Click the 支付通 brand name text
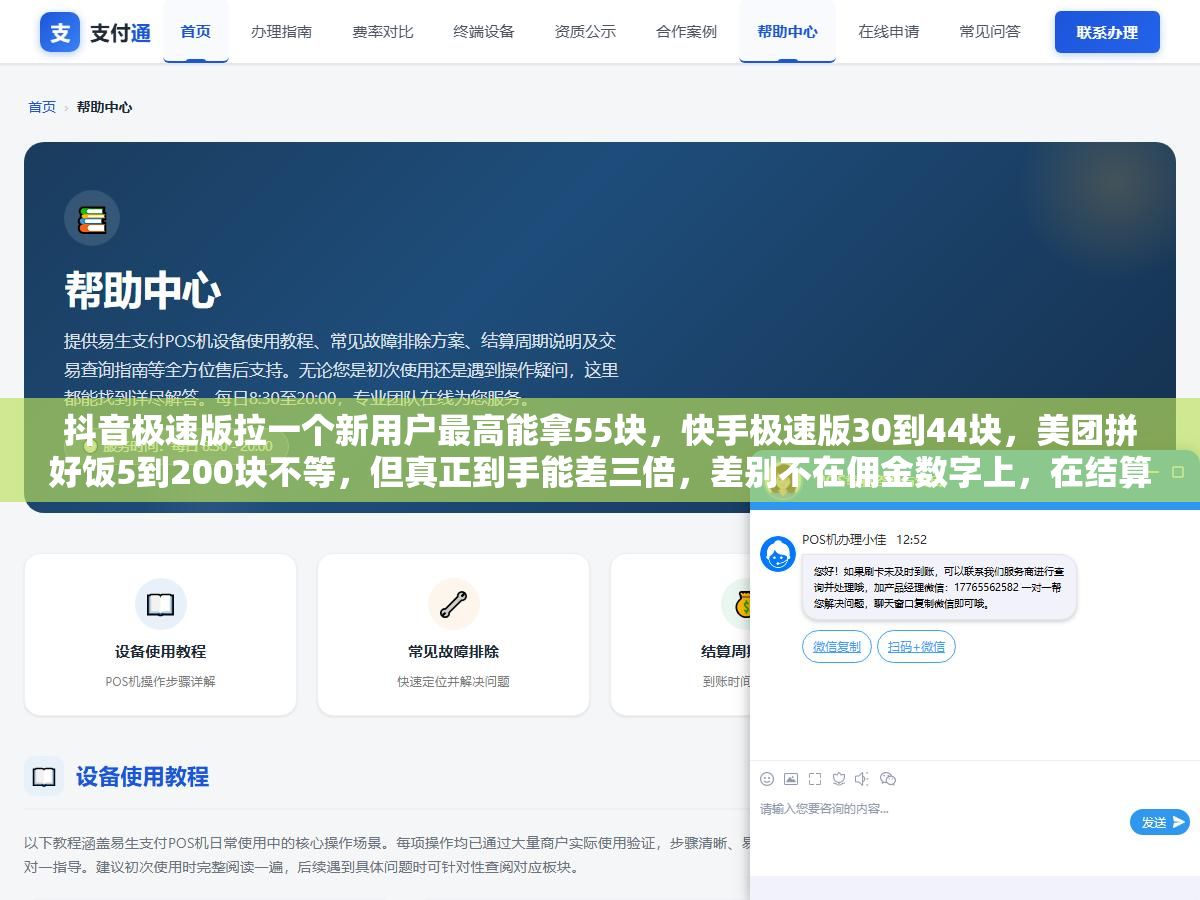1200x900 pixels. [x=121, y=33]
